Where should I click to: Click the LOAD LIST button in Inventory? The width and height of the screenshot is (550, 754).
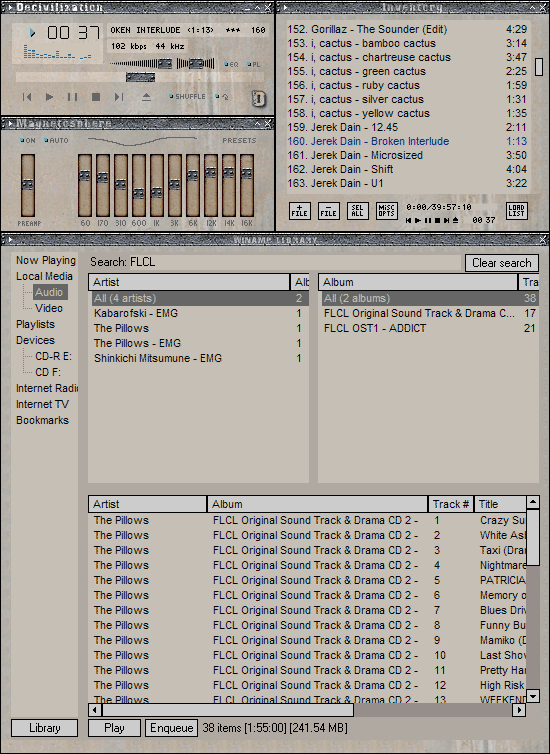click(517, 211)
